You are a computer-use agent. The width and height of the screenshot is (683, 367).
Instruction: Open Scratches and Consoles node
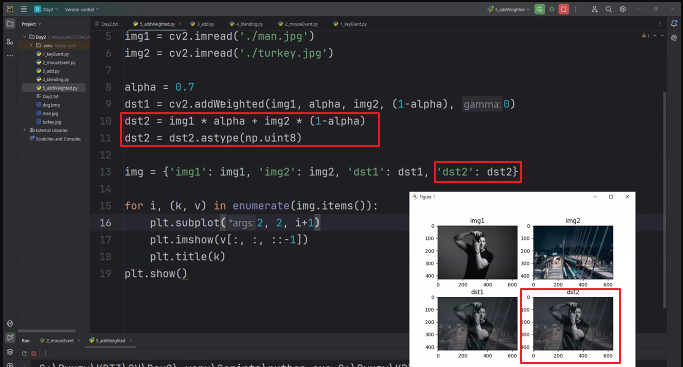(55, 139)
